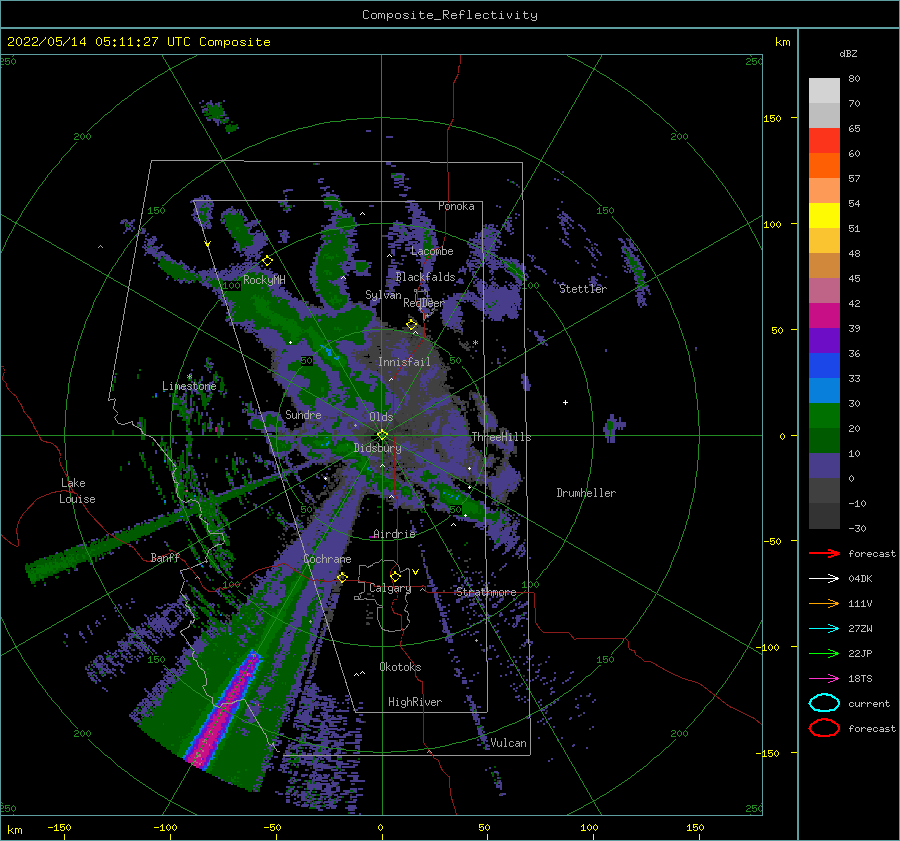
Task: Click the Okotoks label
Action: pos(400,667)
